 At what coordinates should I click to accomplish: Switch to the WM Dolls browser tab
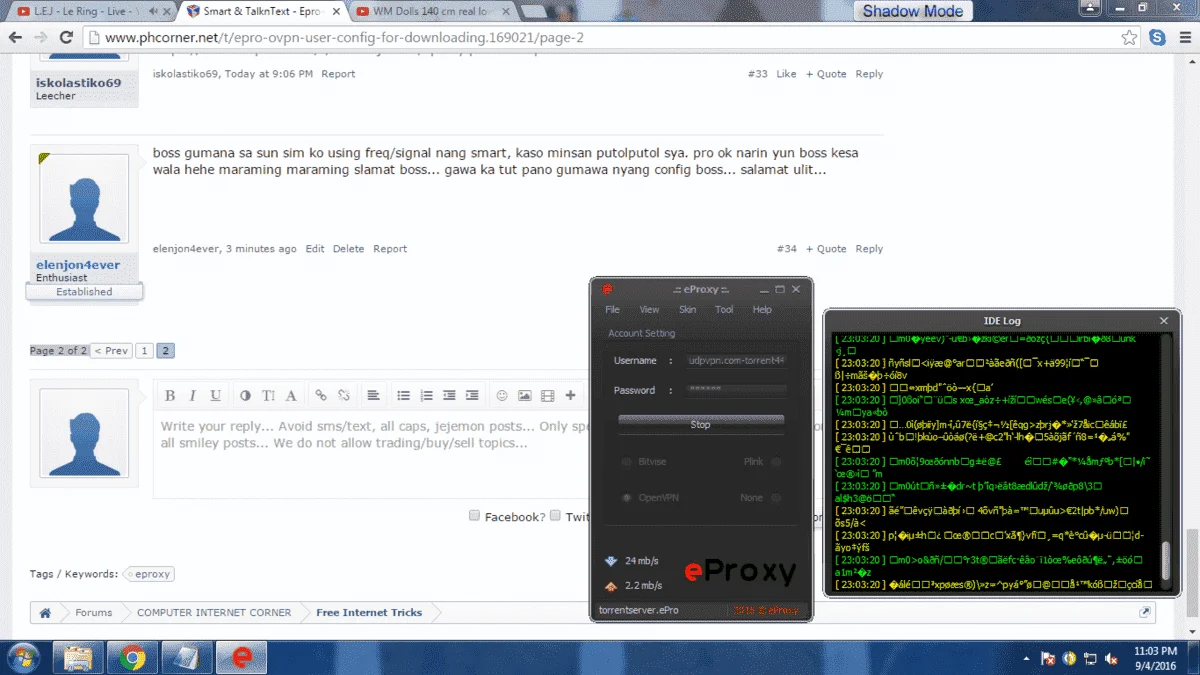click(x=431, y=12)
